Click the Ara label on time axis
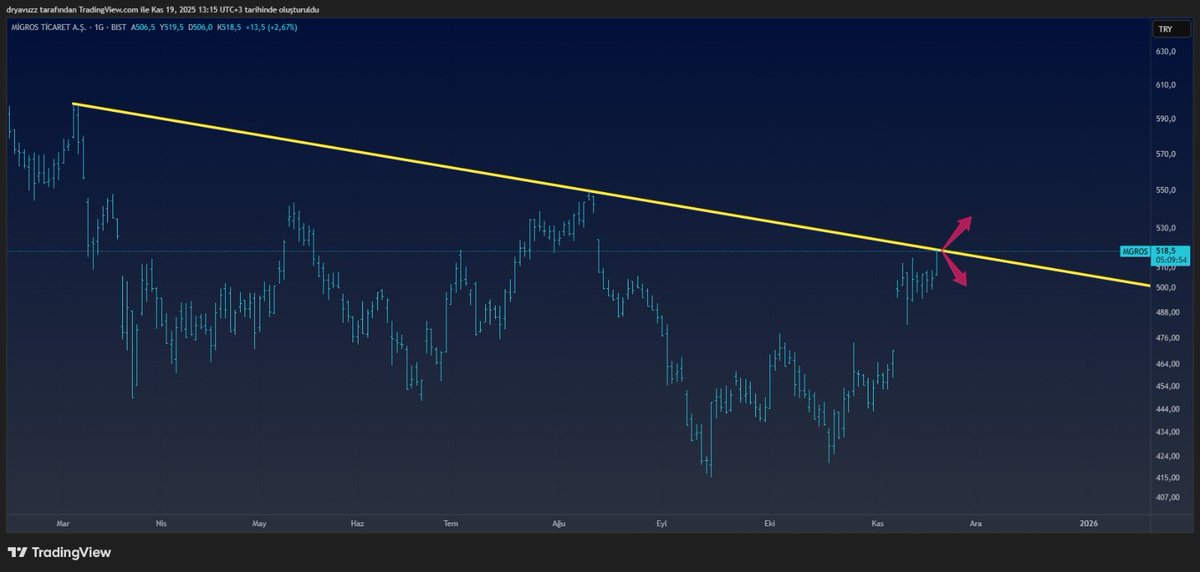Image resolution: width=1200 pixels, height=572 pixels. [x=976, y=523]
